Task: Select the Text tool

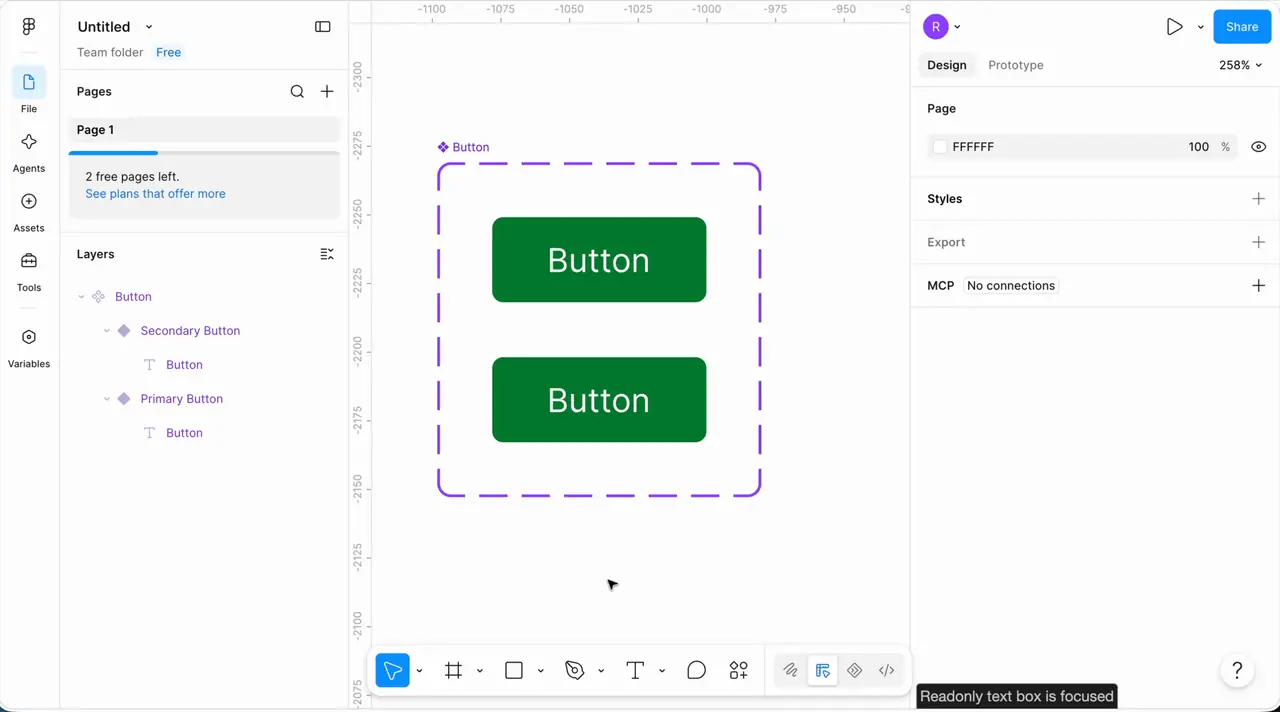Action: pyautogui.click(x=635, y=670)
